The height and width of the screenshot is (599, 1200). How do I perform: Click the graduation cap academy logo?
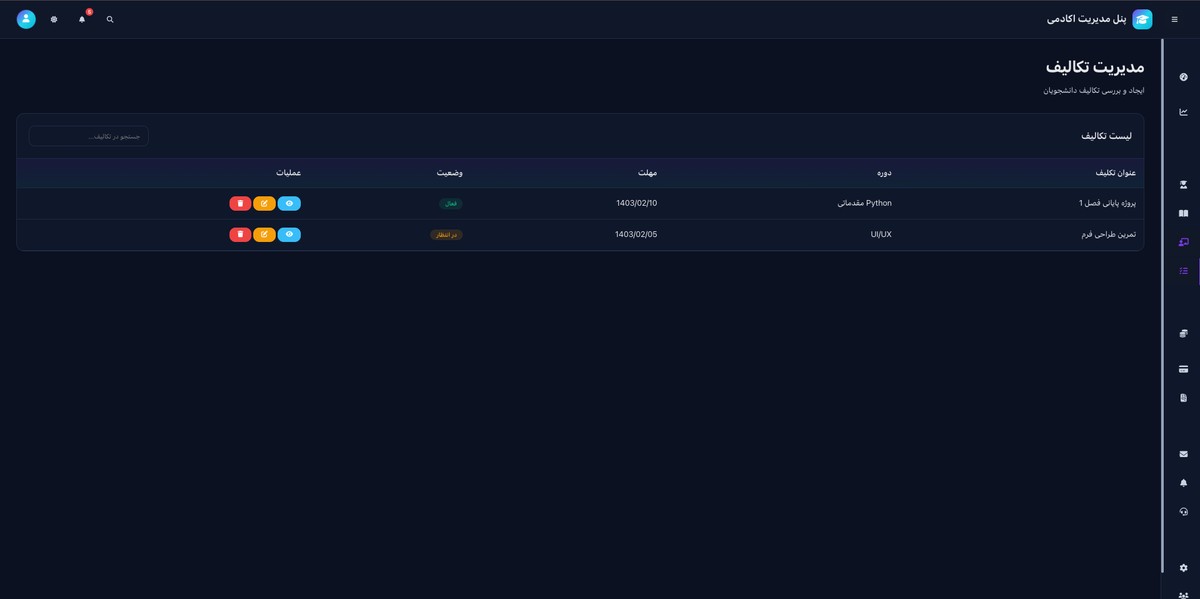[1142, 19]
